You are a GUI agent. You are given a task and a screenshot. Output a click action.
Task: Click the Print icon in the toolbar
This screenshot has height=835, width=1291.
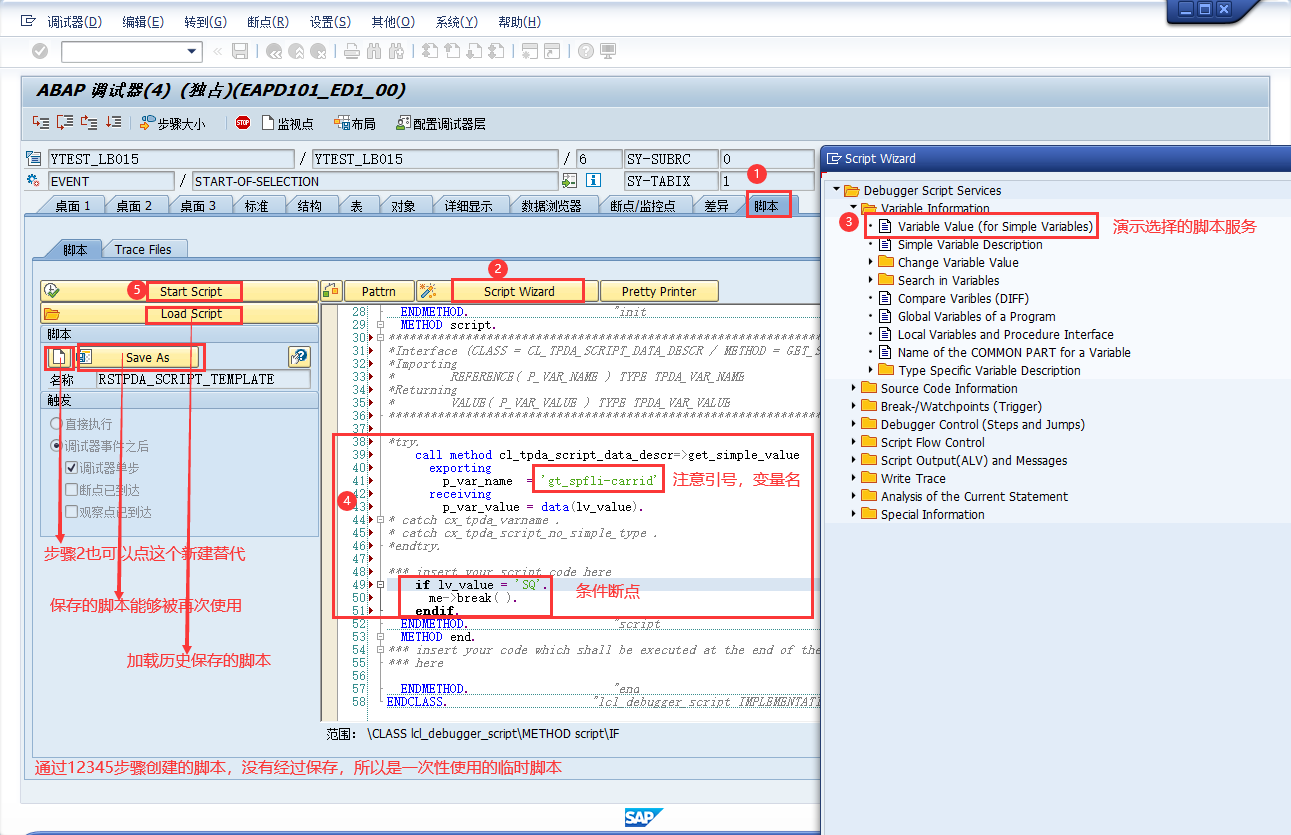pos(352,51)
